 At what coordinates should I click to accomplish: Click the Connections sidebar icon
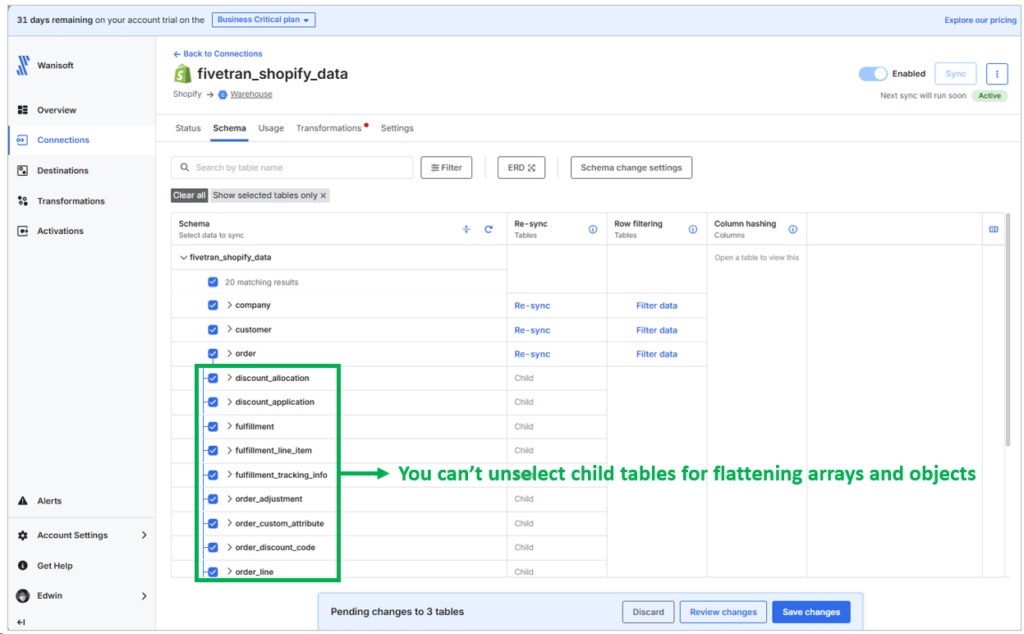pyautogui.click(x=22, y=140)
